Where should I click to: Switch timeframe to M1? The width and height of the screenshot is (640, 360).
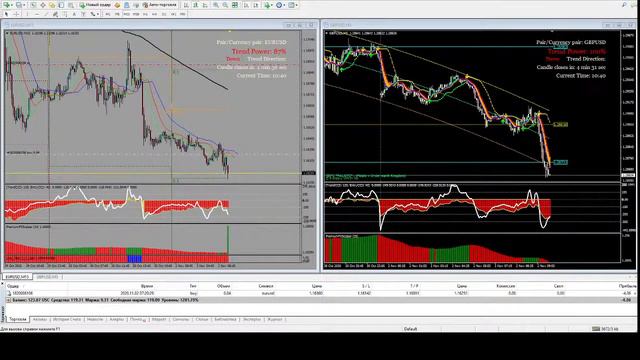click(x=108, y=14)
